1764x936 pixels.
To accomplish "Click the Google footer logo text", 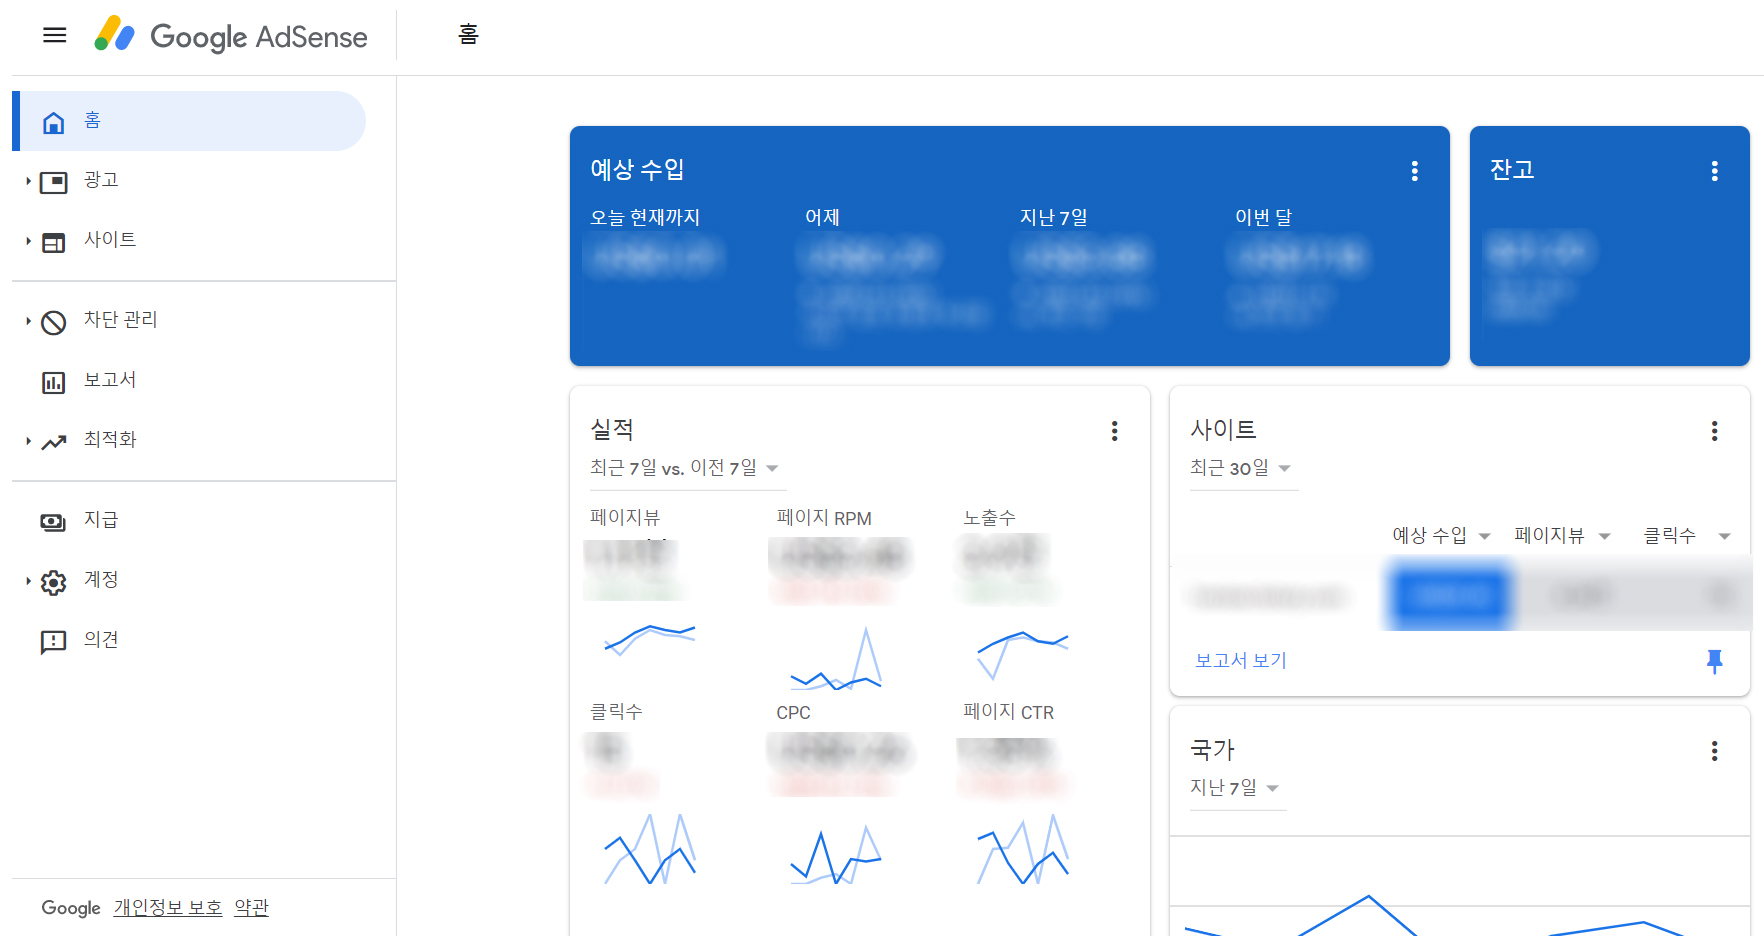I will pos(71,908).
